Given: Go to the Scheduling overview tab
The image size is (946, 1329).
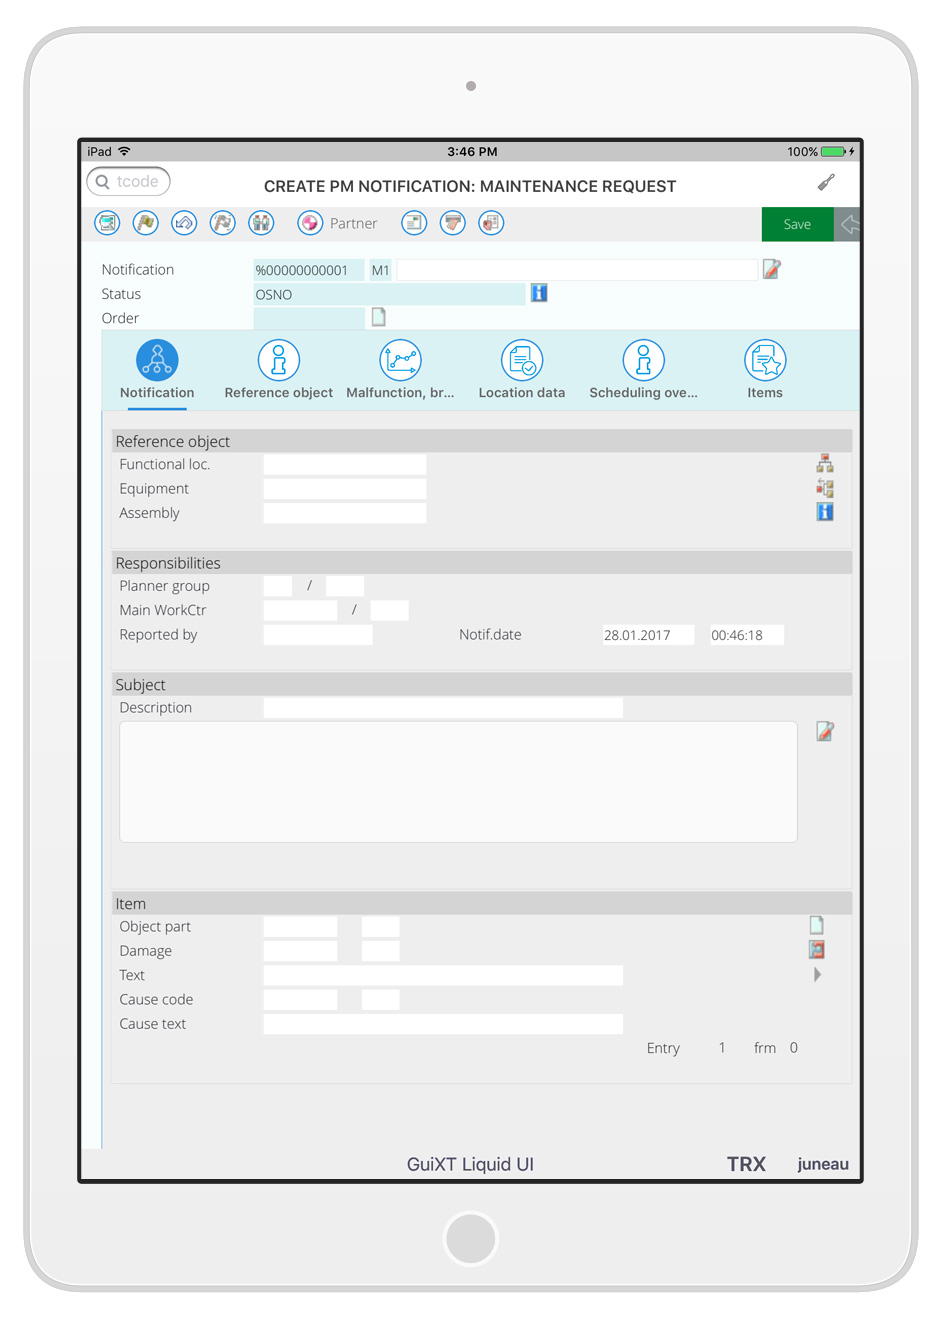Looking at the screenshot, I should [643, 369].
